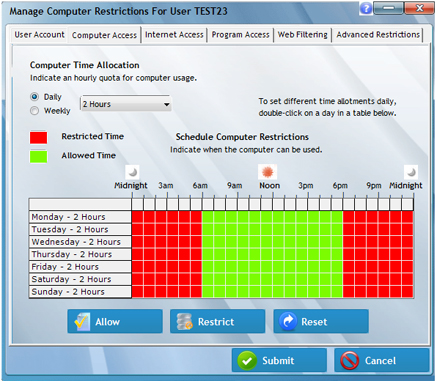This screenshot has width=437, height=381.
Task: Click the blue help question mark icon
Action: click(366, 8)
